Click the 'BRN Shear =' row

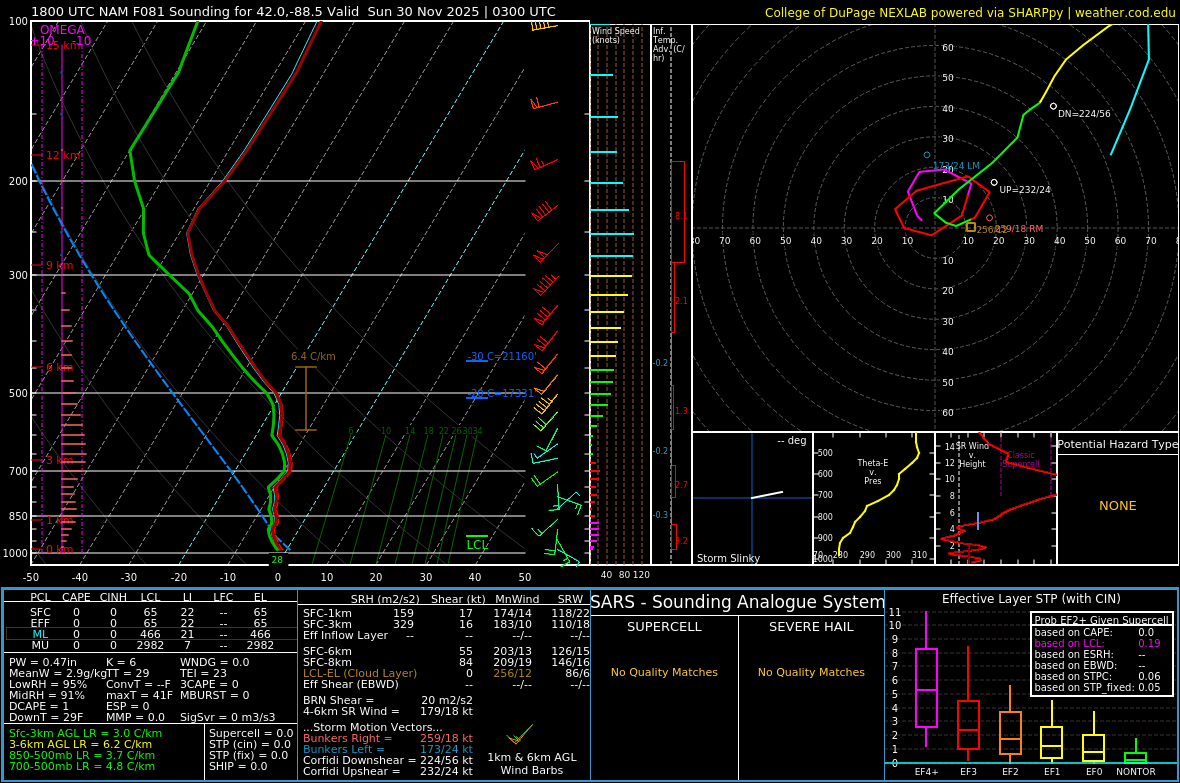click(388, 700)
